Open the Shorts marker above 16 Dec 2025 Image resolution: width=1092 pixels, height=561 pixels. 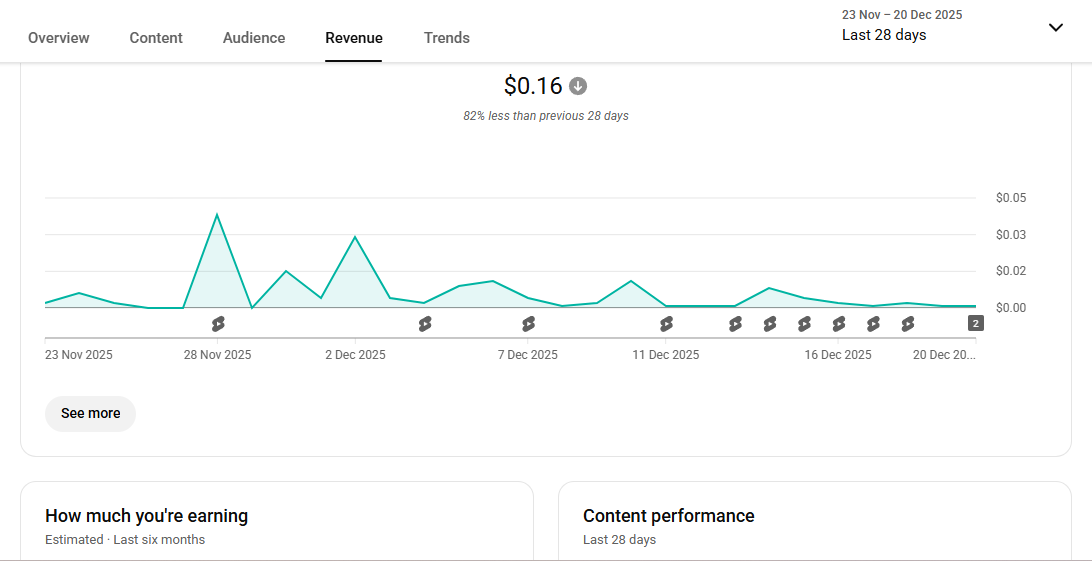click(839, 324)
